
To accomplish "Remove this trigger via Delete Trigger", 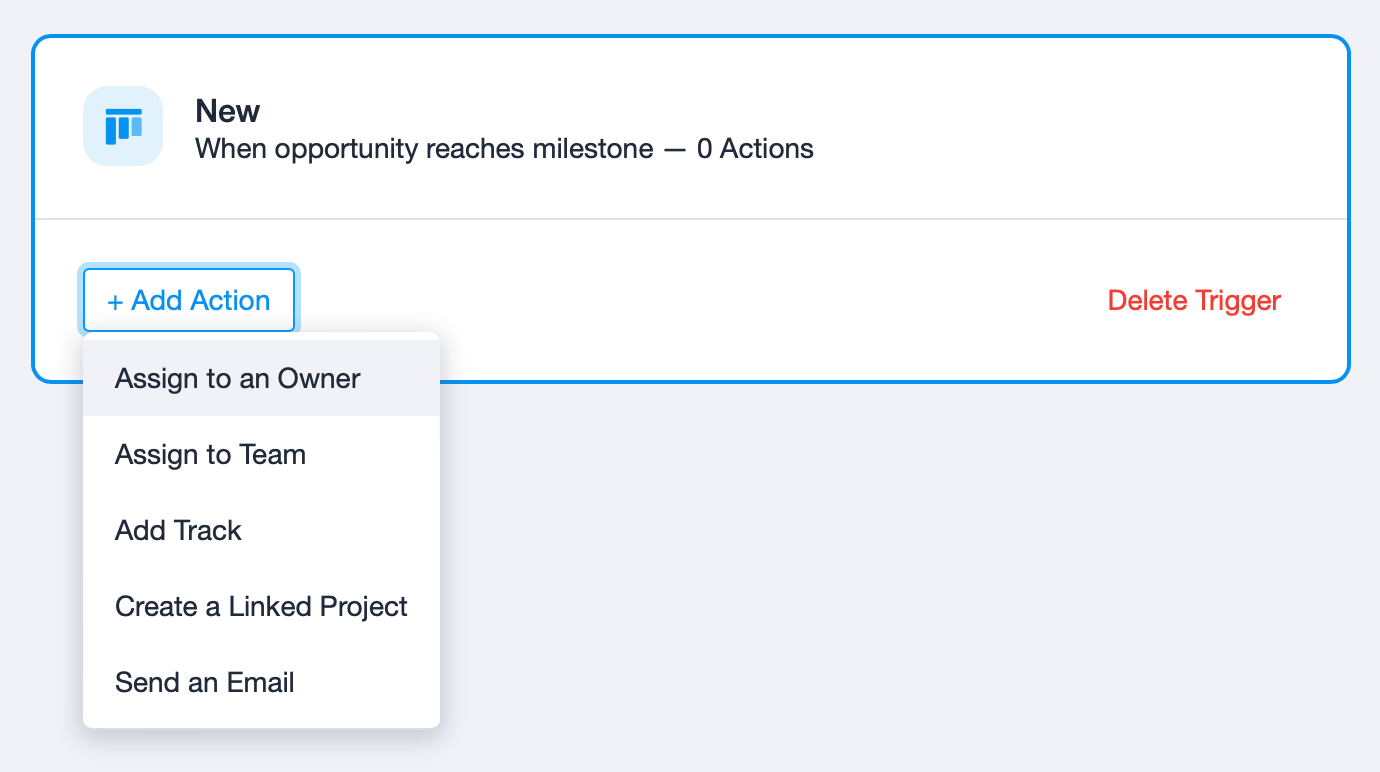I will point(1194,300).
